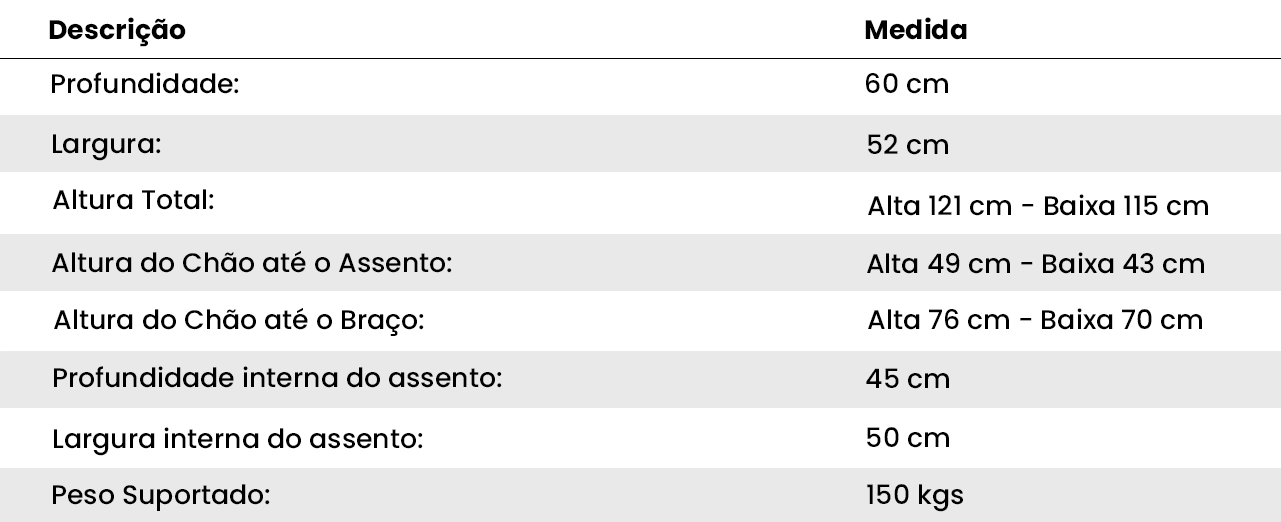Select the Peso Suportado row label
The width and height of the screenshot is (1281, 522).
click(x=161, y=495)
